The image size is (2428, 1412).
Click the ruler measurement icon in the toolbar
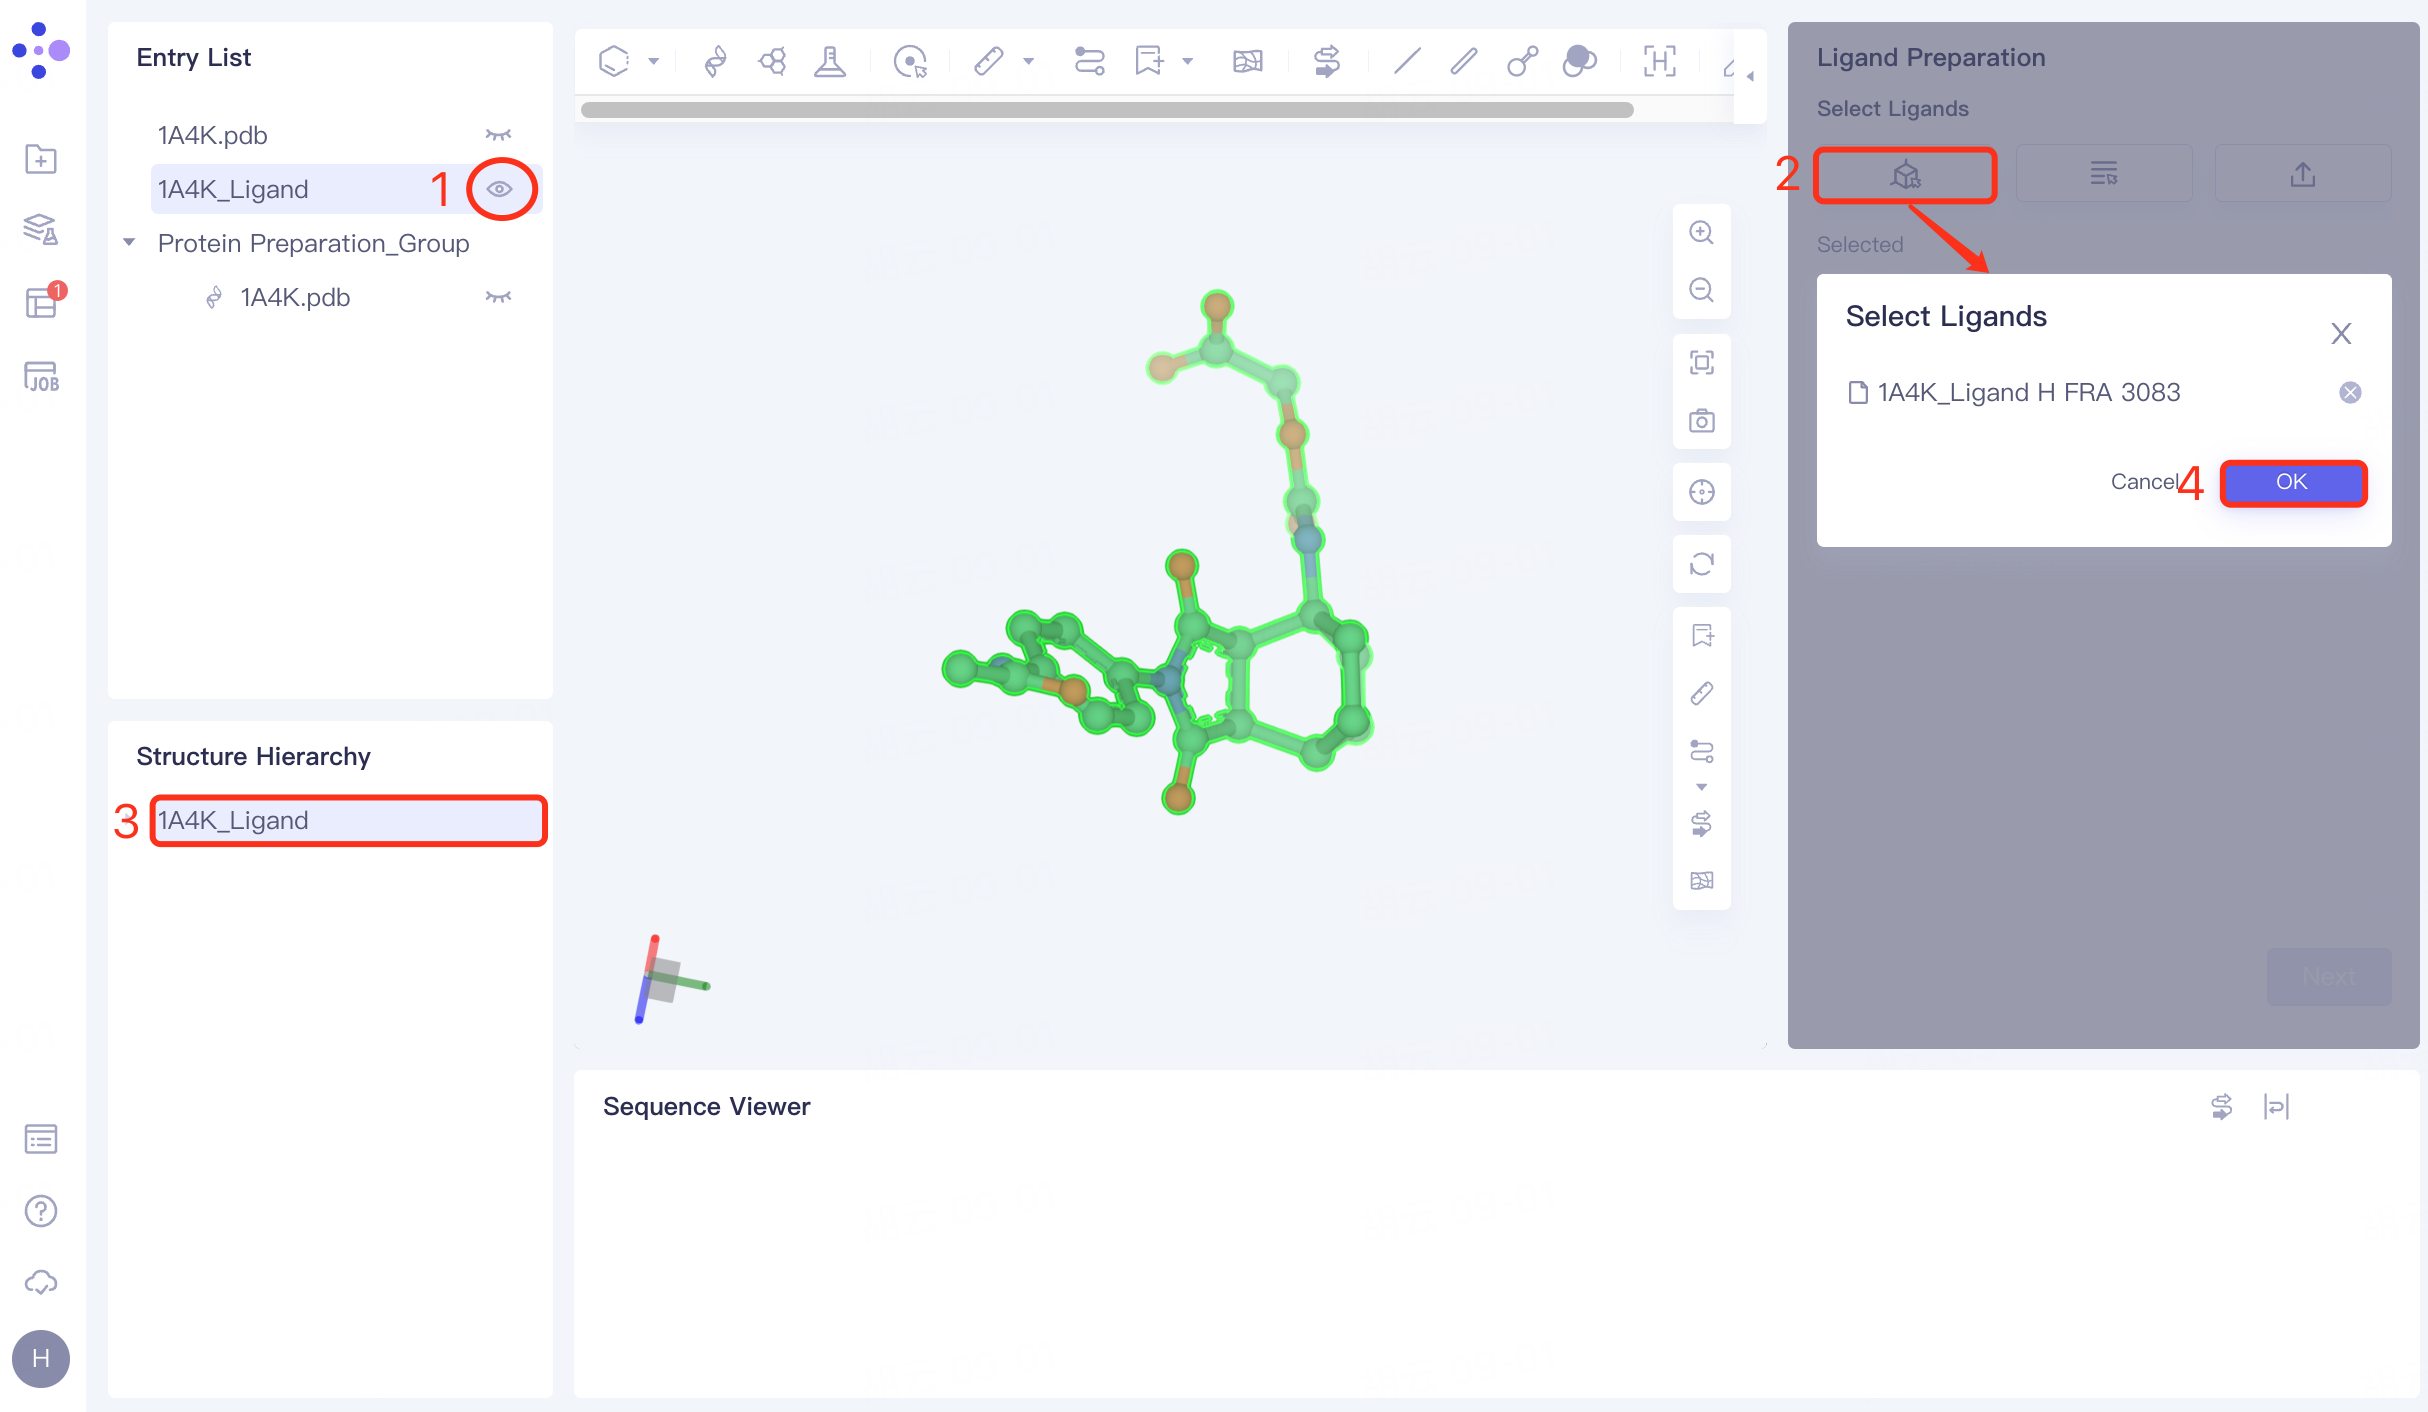988,61
